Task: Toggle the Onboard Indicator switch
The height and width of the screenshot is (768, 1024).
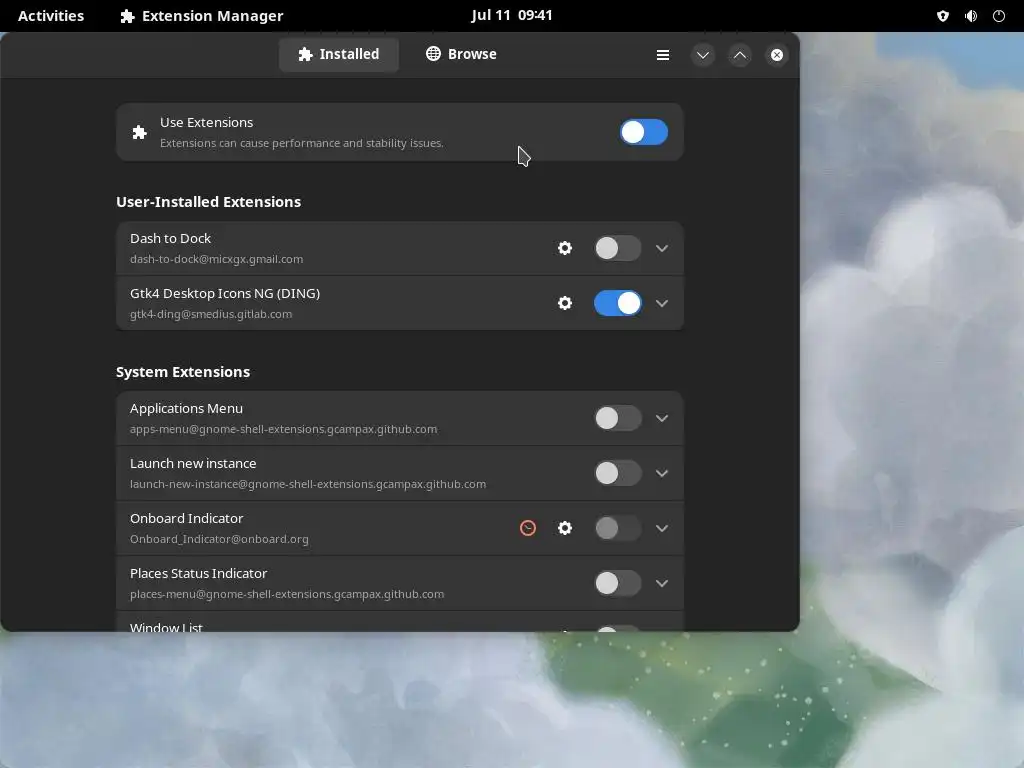Action: tap(618, 528)
